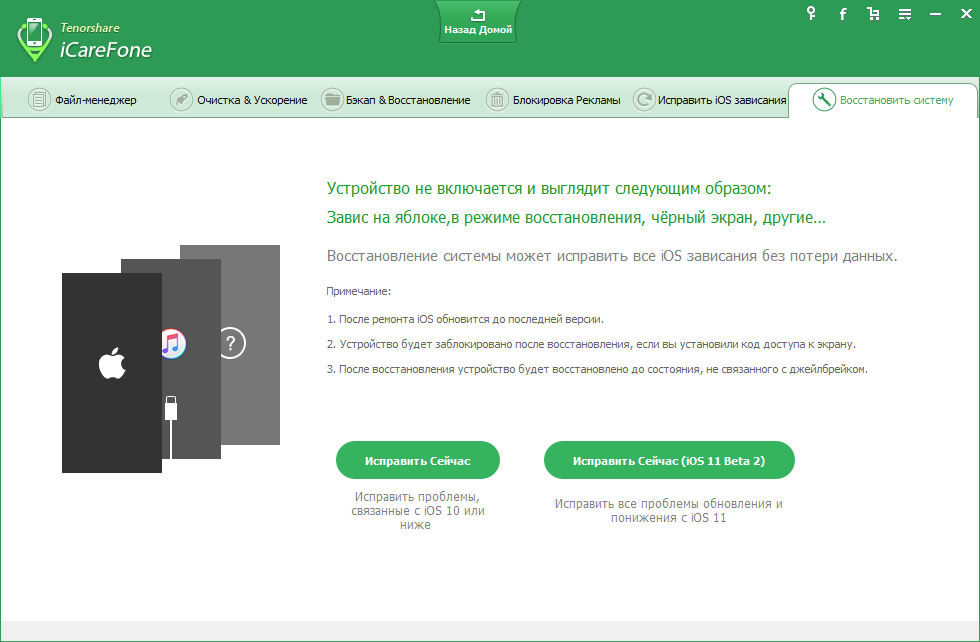Minimize the iCareFone window
The image size is (980, 642).
[x=935, y=14]
